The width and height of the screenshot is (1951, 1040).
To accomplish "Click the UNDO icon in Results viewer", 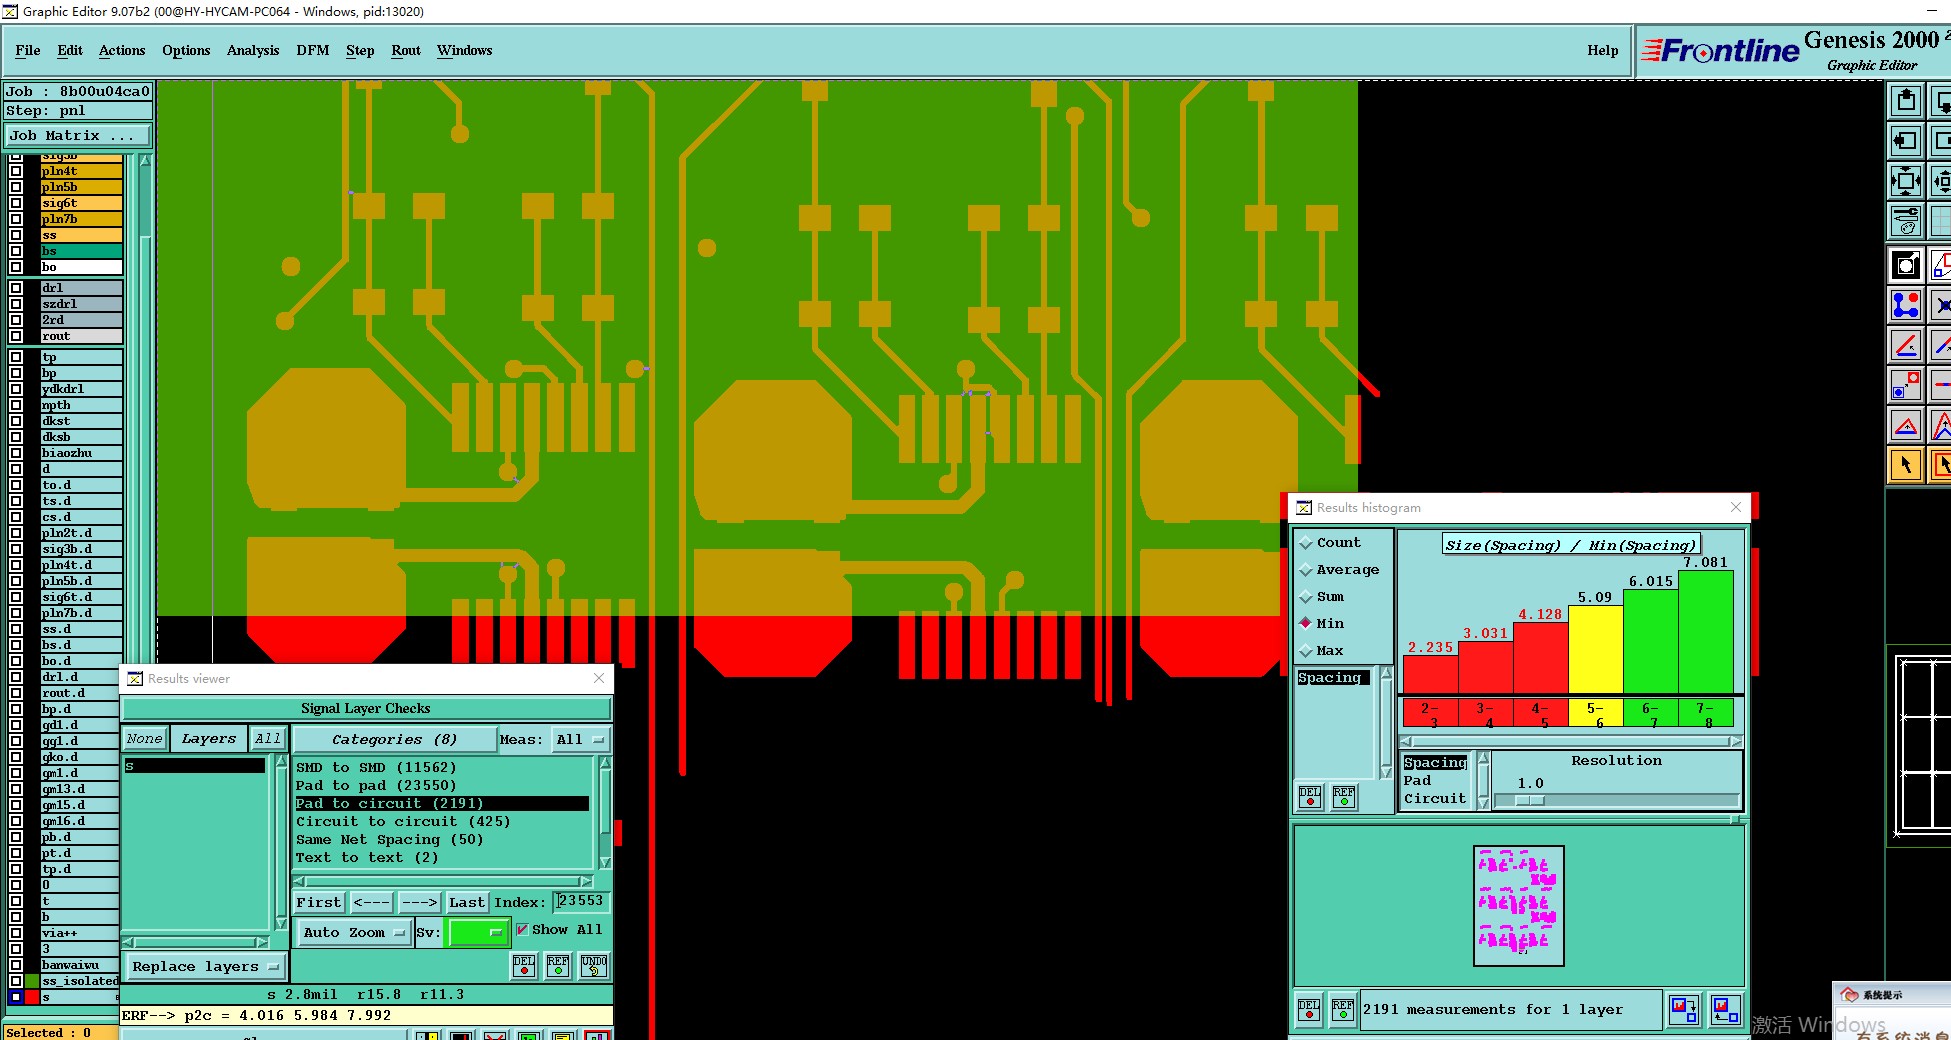I will tap(594, 966).
